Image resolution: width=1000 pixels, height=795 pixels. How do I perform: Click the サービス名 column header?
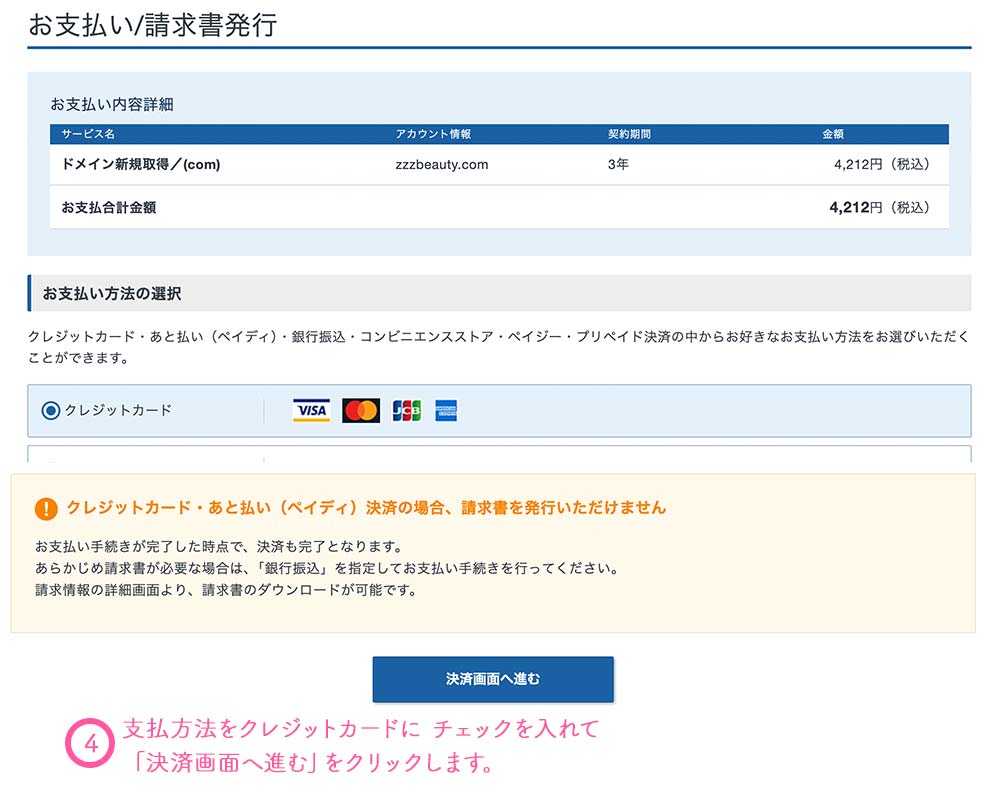[88, 134]
